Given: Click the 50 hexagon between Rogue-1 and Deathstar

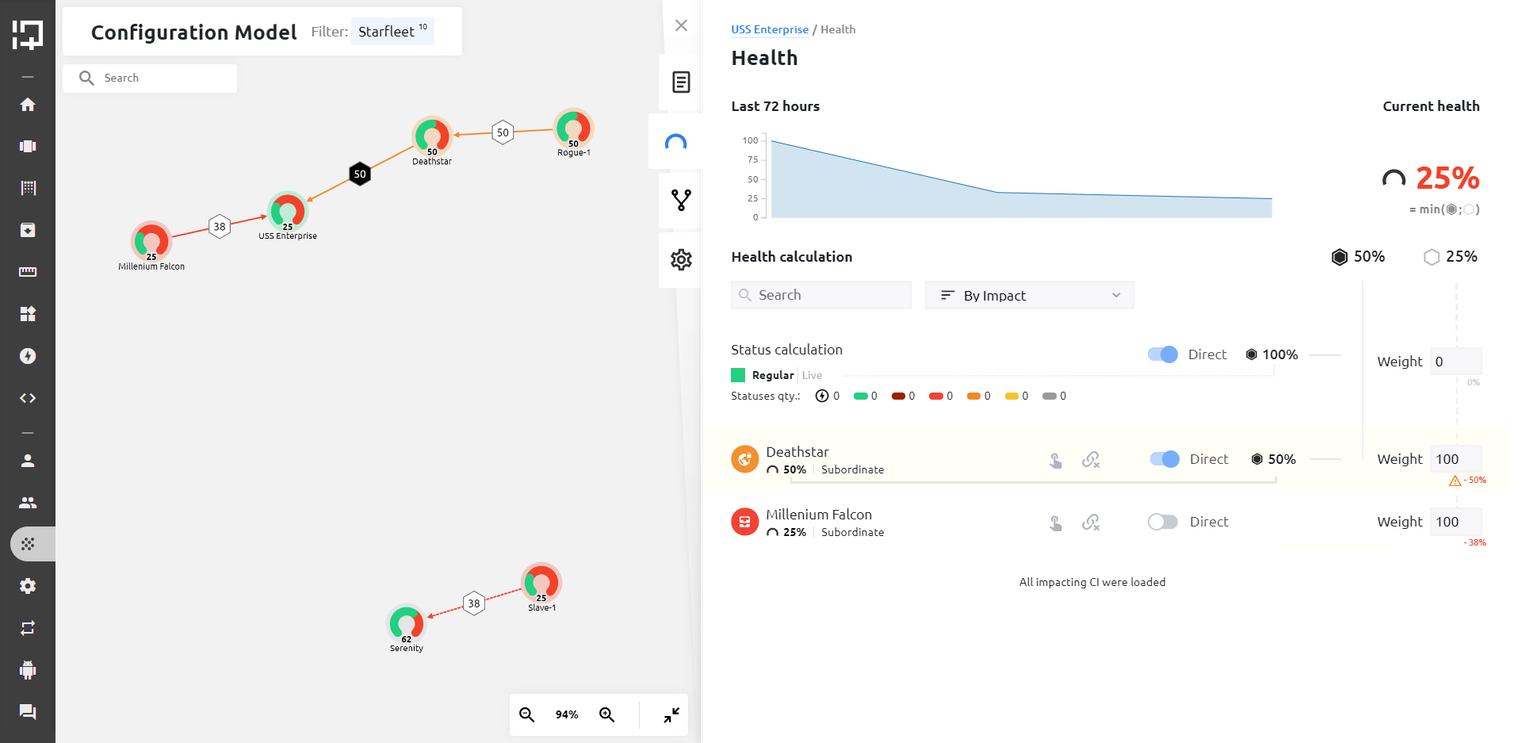Looking at the screenshot, I should click(x=503, y=132).
